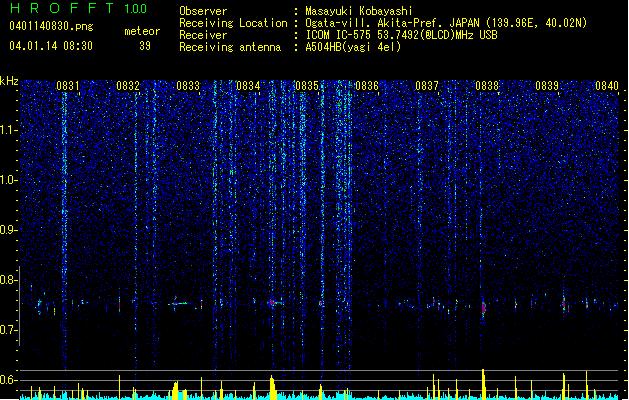
Task: Click the 0.8 kHz axis label
Action: (8, 280)
